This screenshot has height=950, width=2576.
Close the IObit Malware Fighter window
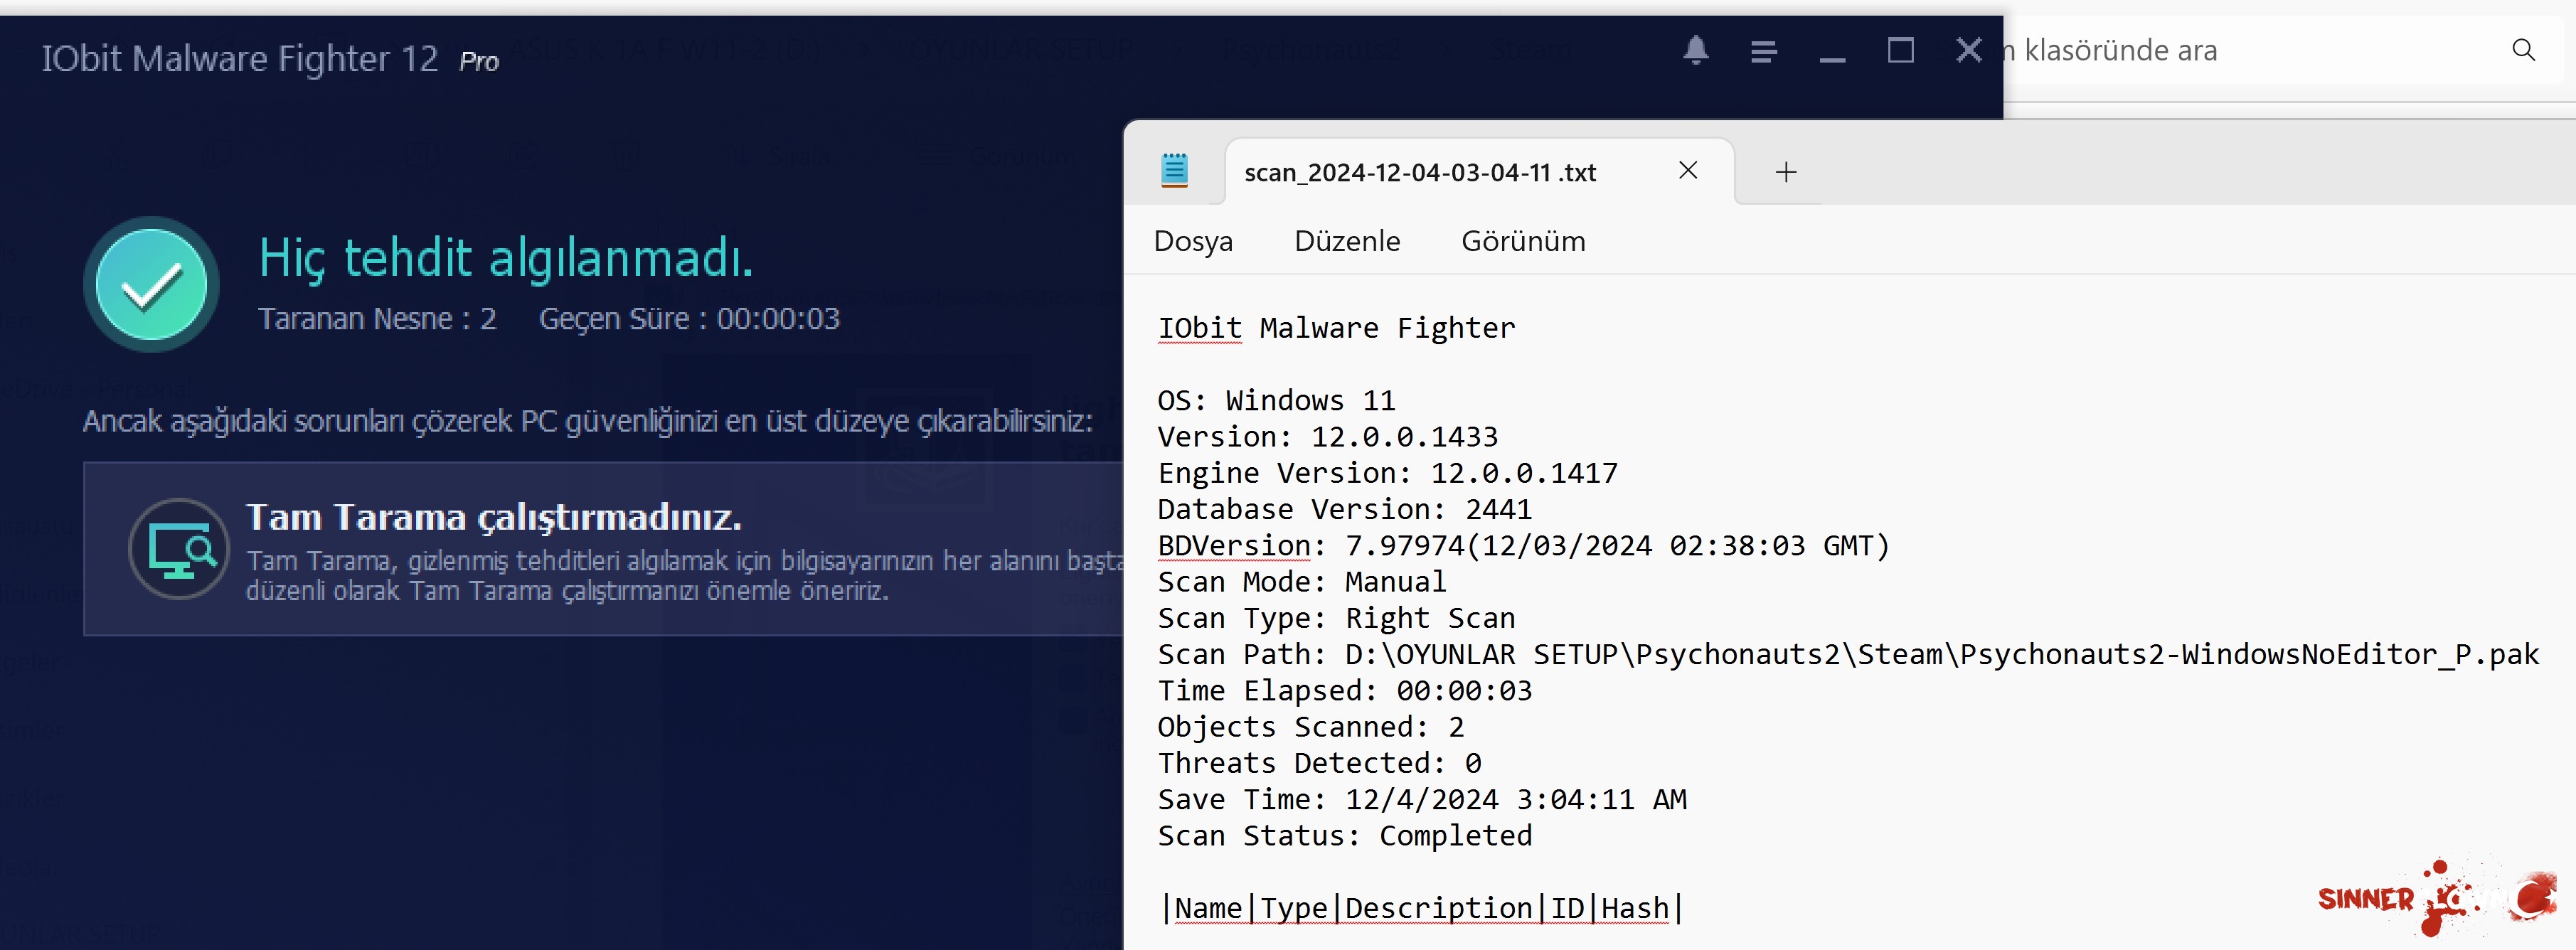pos(1968,50)
